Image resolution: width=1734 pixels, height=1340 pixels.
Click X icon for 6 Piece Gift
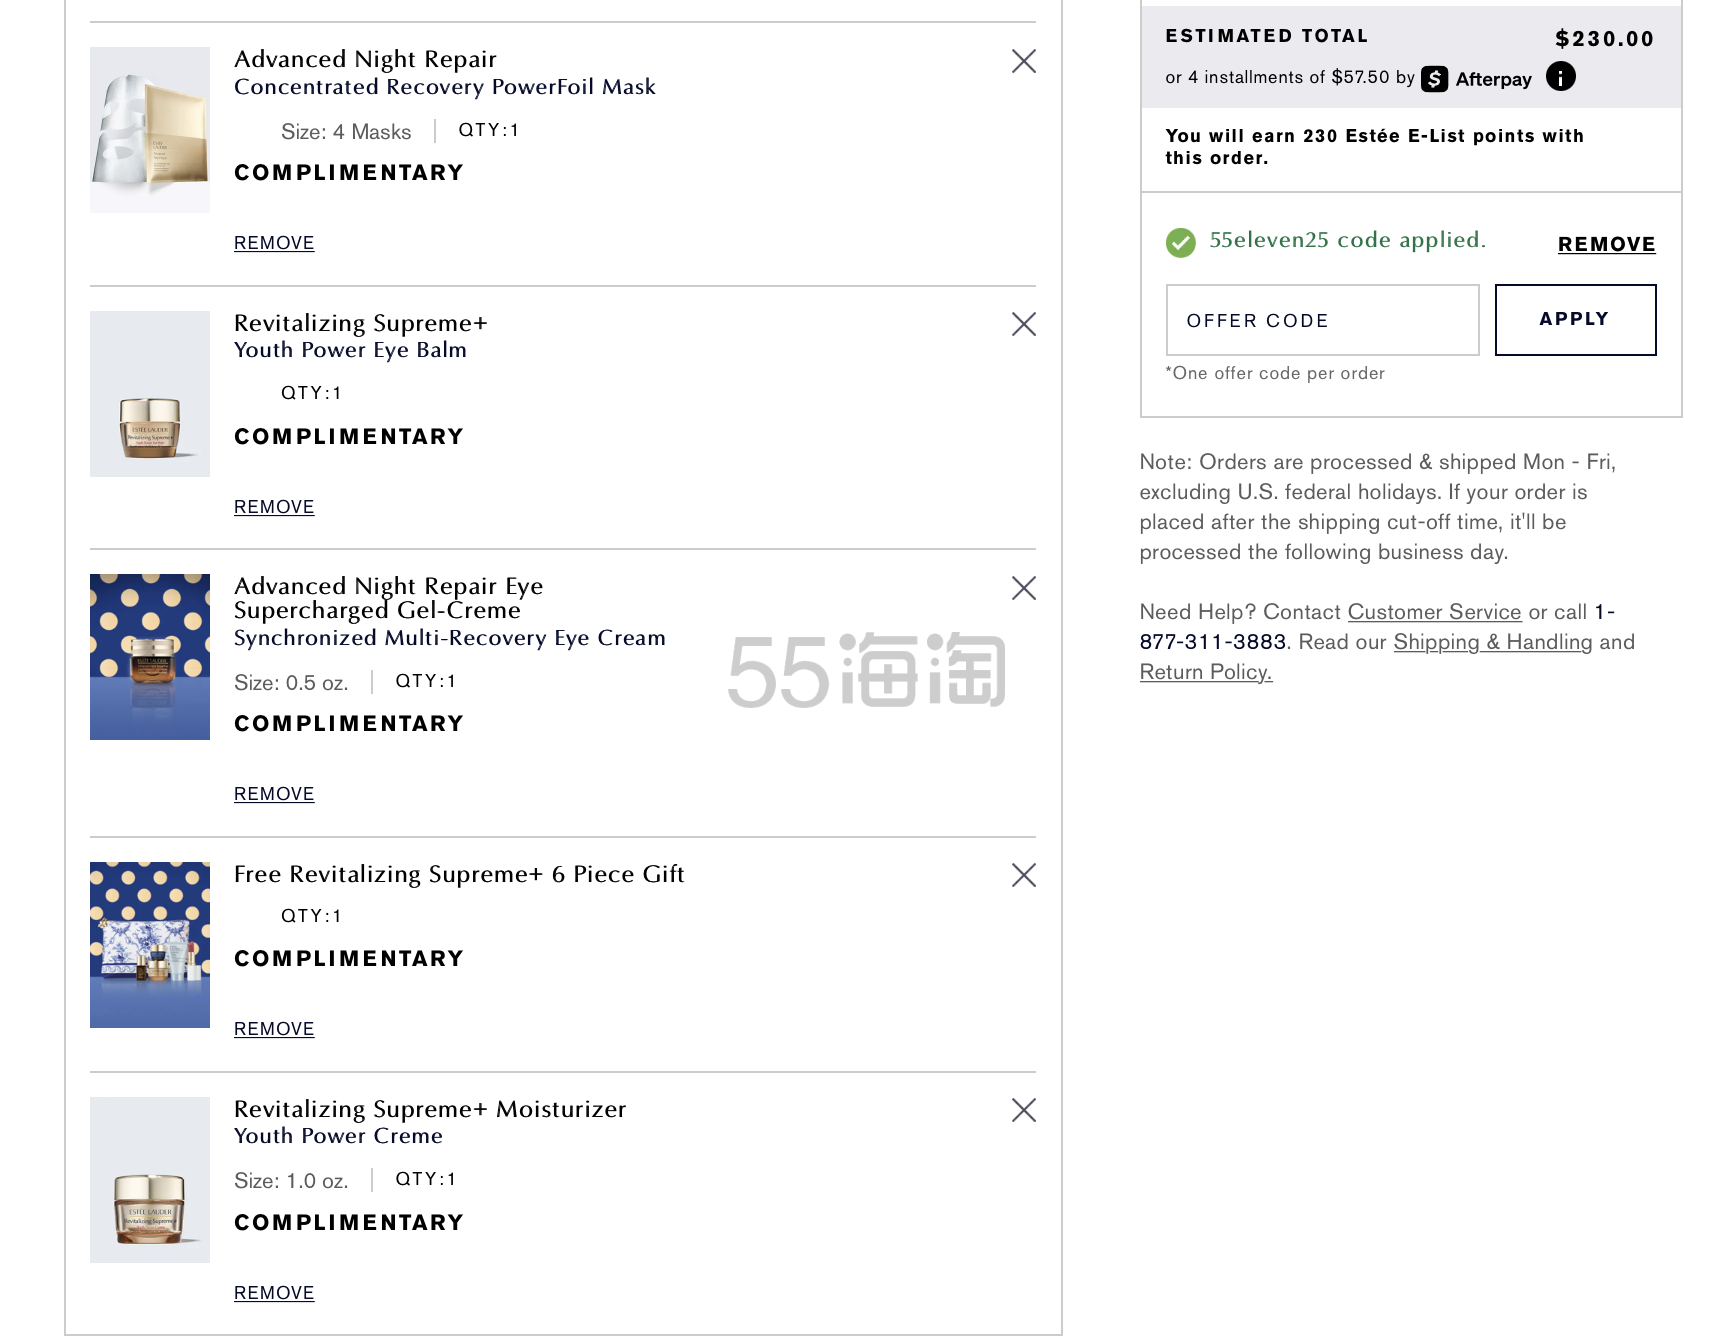click(x=1023, y=876)
